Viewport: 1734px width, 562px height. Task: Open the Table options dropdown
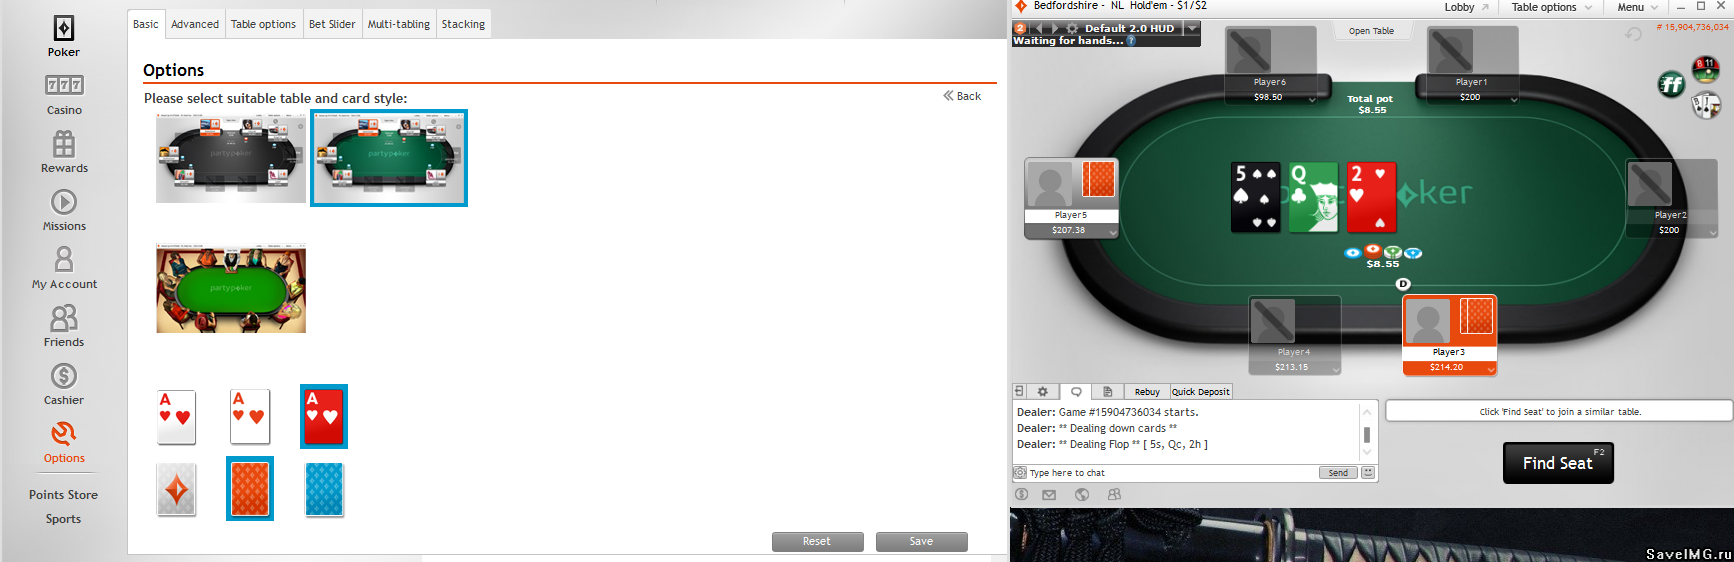(x=1550, y=7)
